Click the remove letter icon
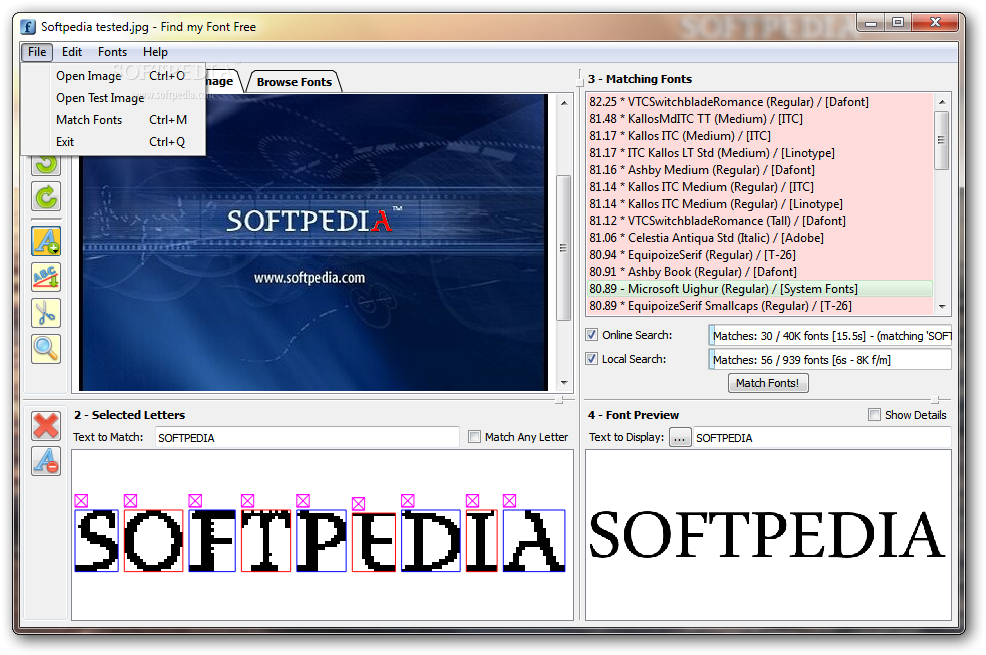This screenshot has width=986, height=655. click(46, 461)
